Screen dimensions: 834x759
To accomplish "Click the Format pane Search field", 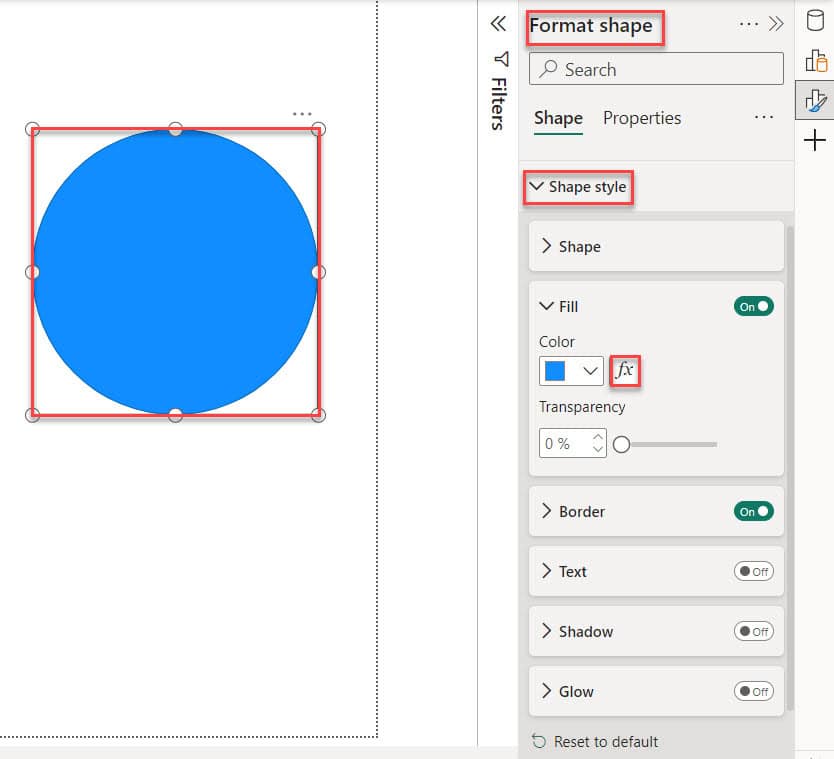I will [x=656, y=69].
